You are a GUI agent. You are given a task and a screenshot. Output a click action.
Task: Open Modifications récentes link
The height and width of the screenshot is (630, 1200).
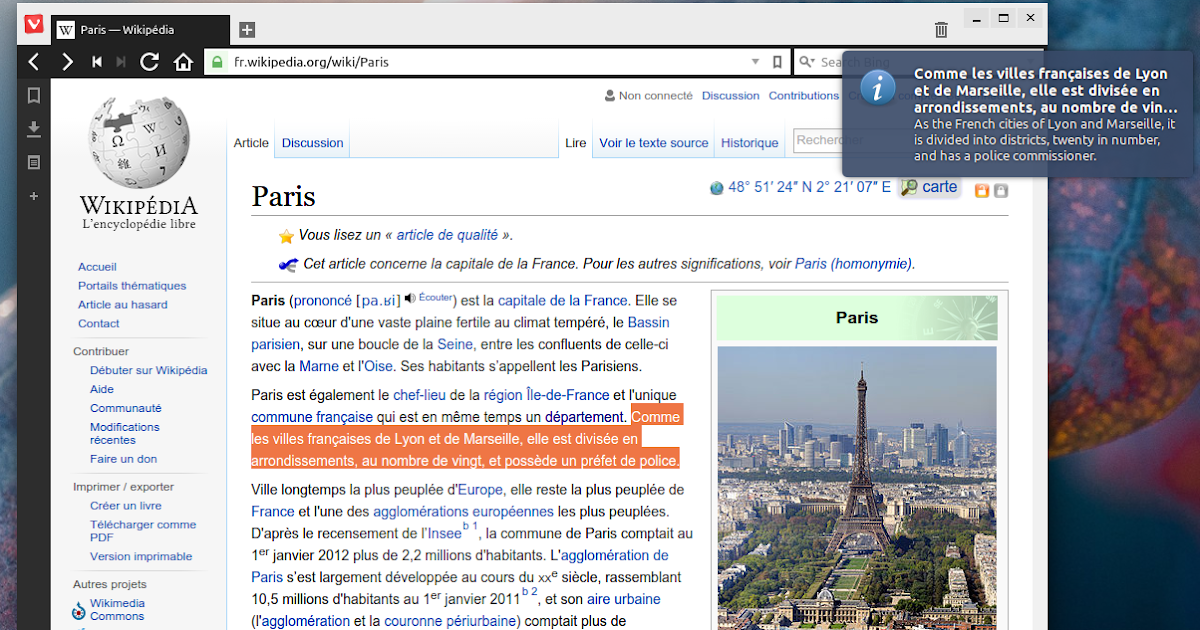click(125, 433)
